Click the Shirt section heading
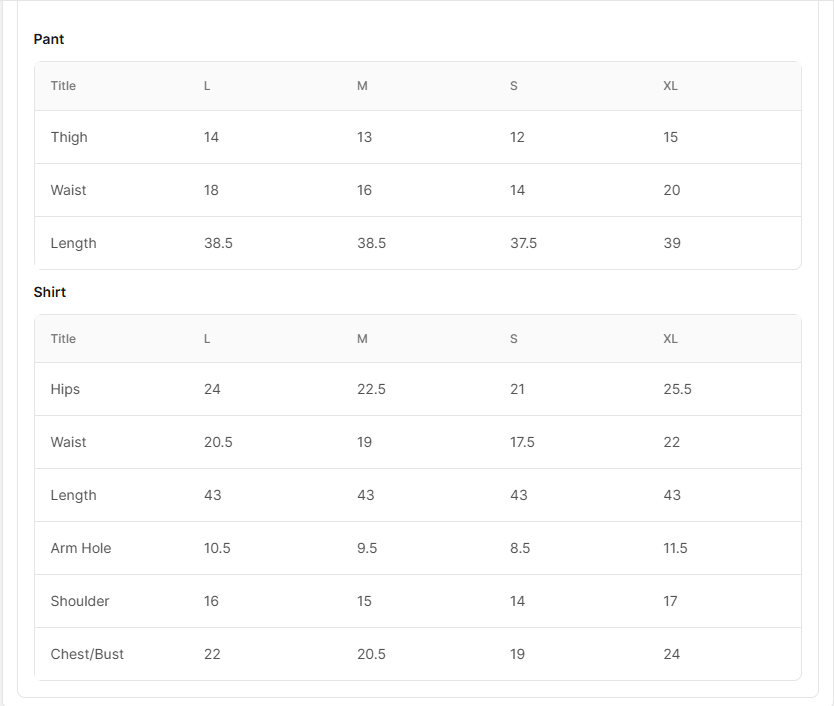 (x=49, y=292)
